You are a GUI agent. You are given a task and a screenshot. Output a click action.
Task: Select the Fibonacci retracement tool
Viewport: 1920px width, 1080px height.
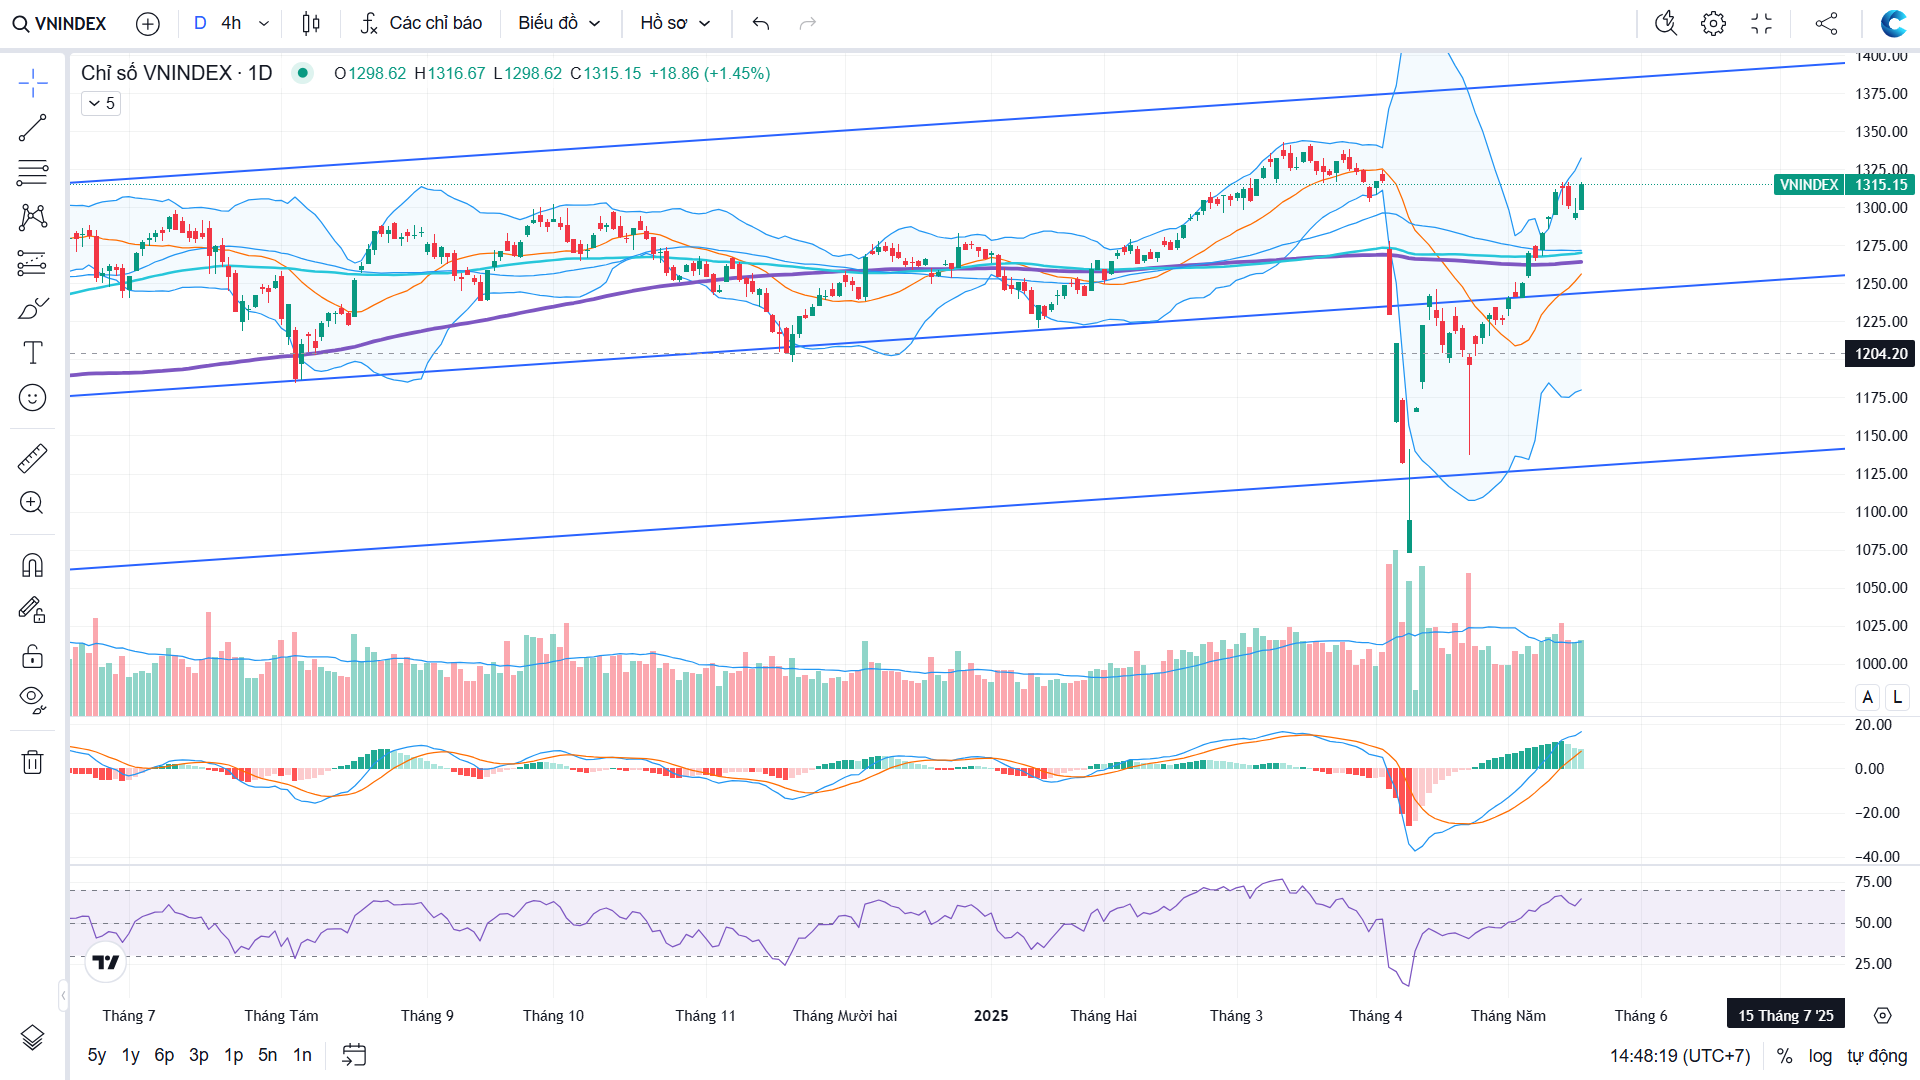click(32, 172)
